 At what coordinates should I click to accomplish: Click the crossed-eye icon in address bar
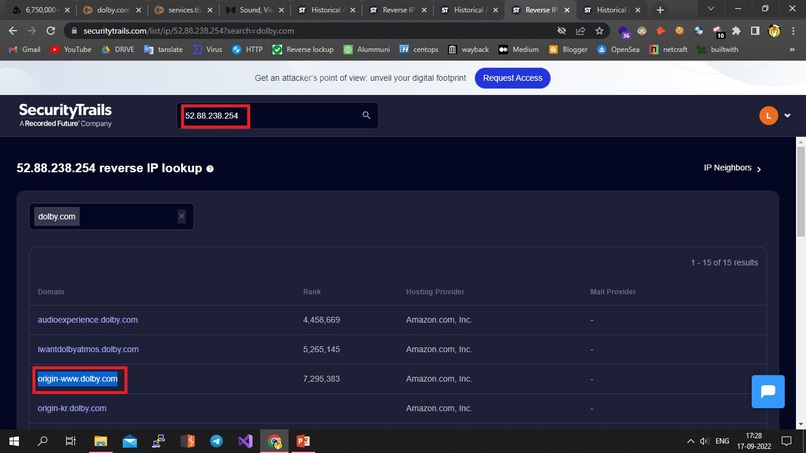[x=561, y=31]
